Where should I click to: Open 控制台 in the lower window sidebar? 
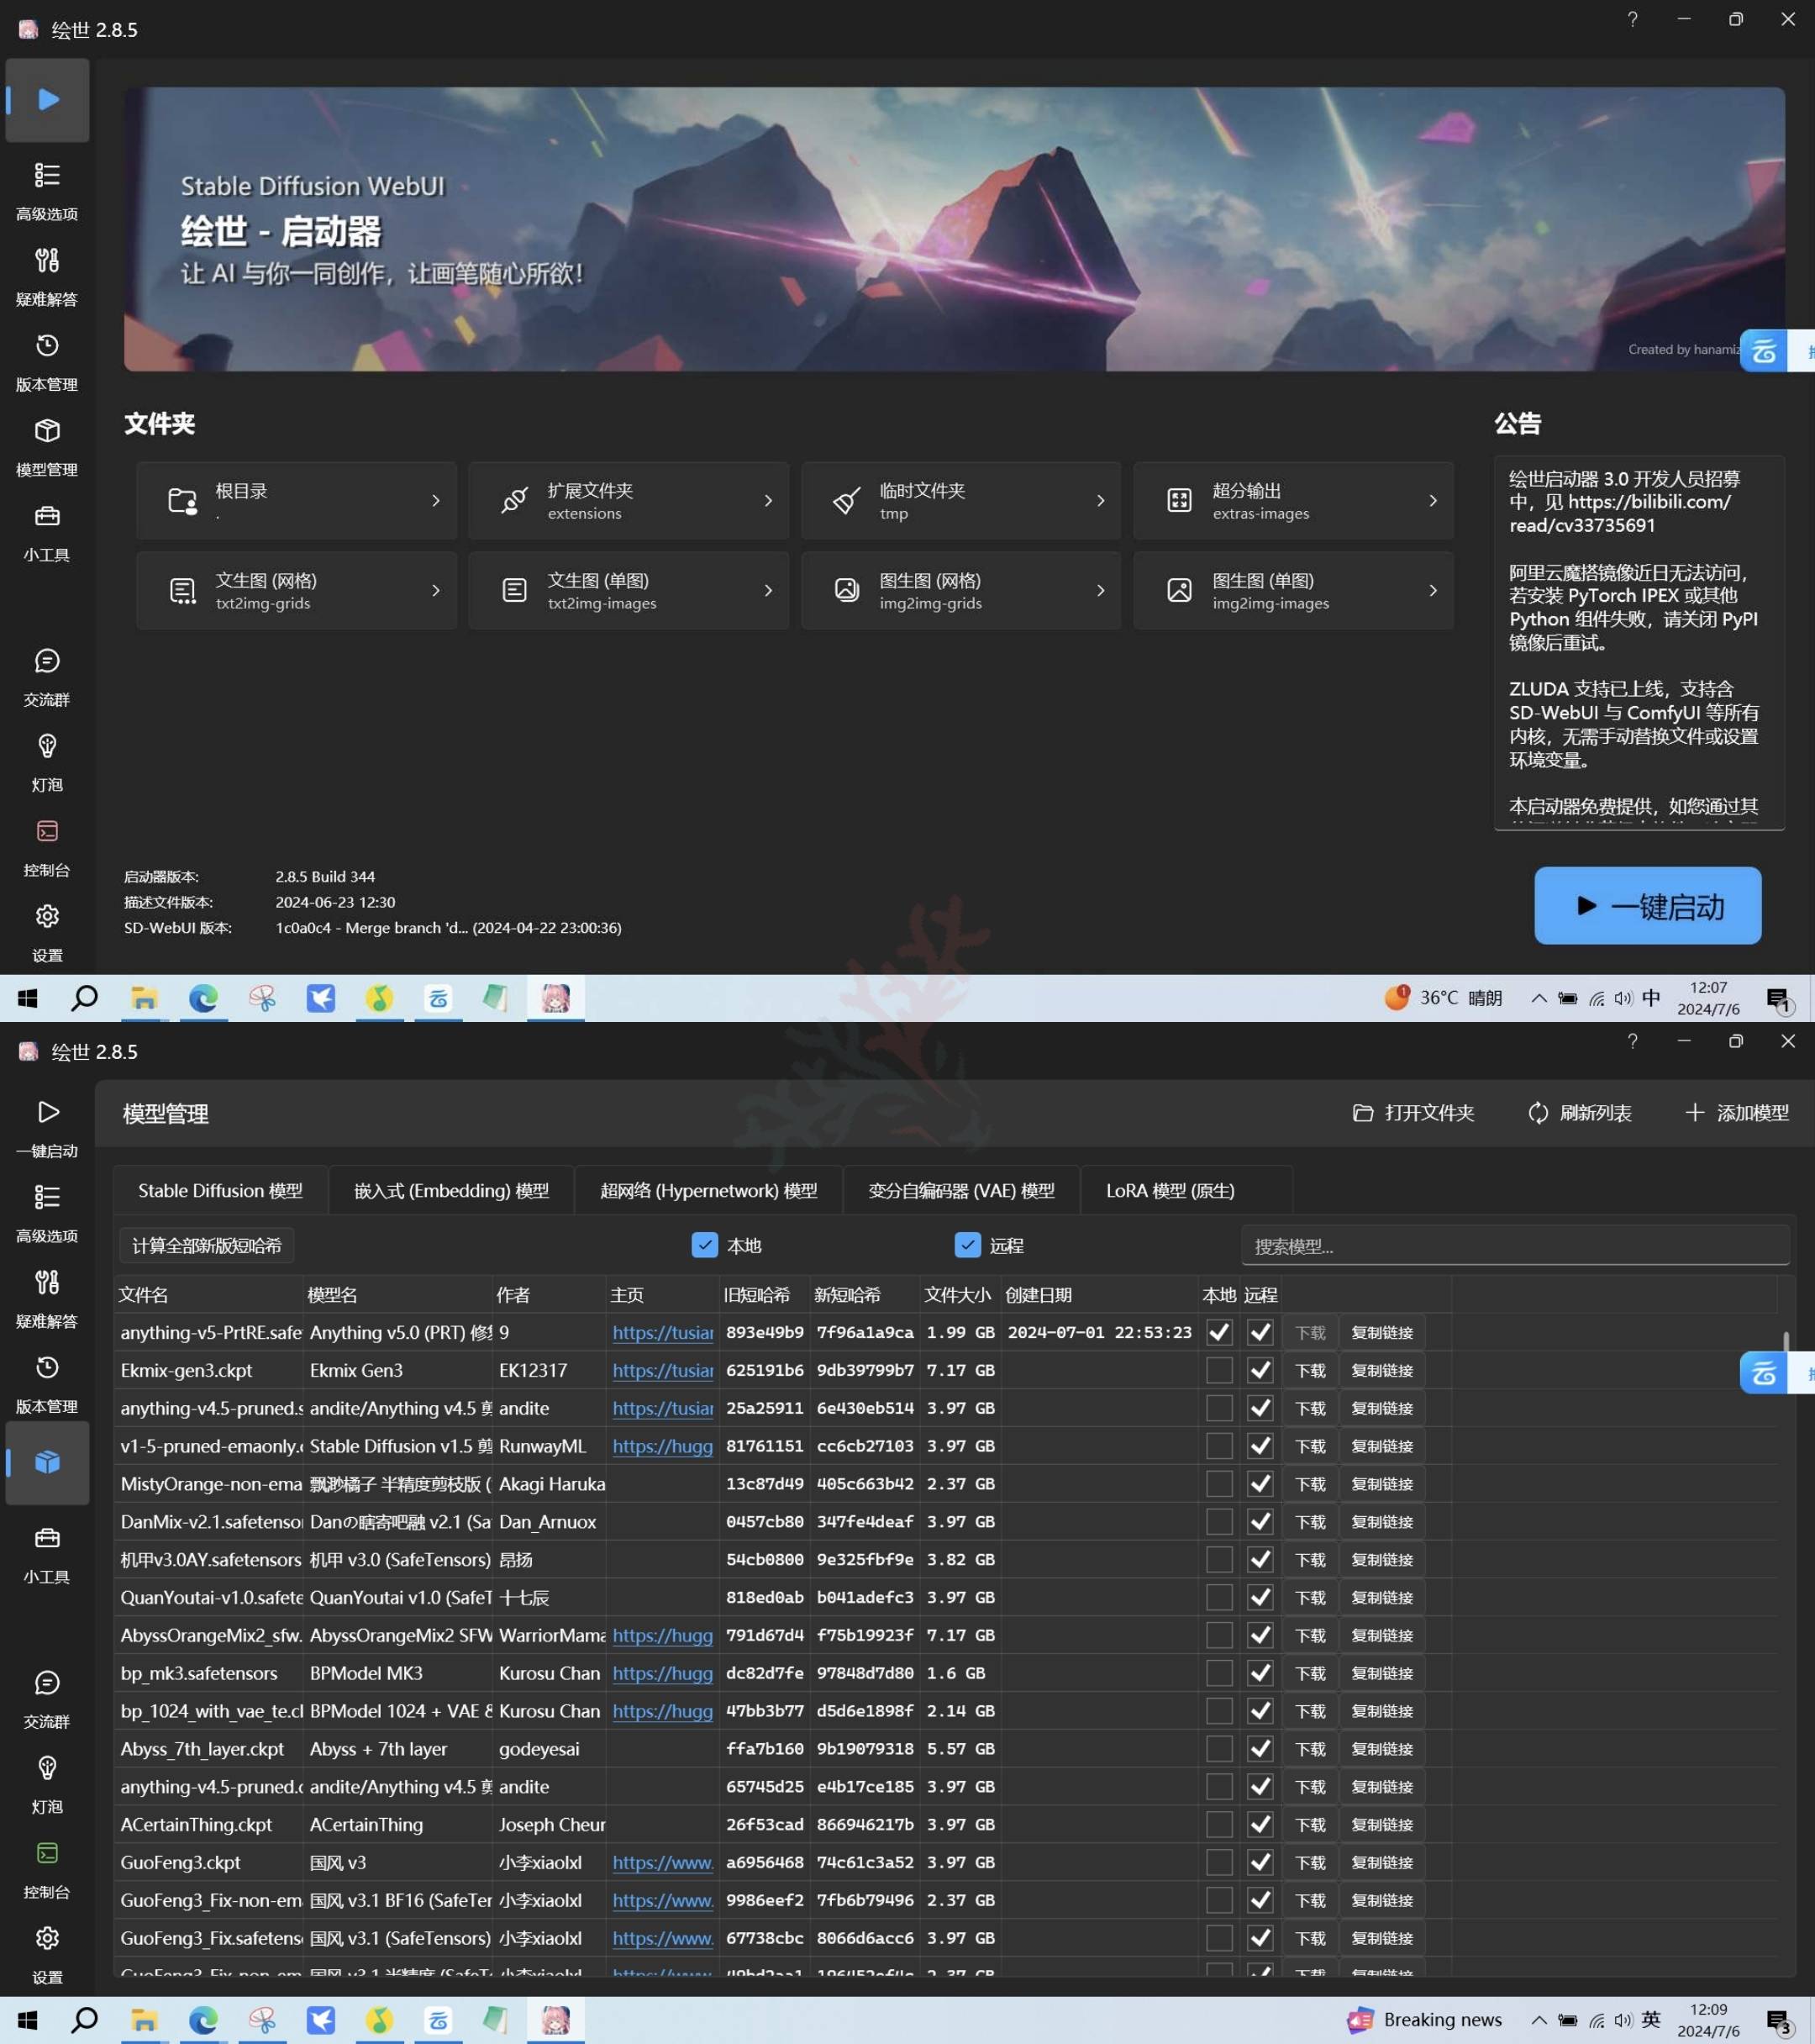coord(47,1869)
